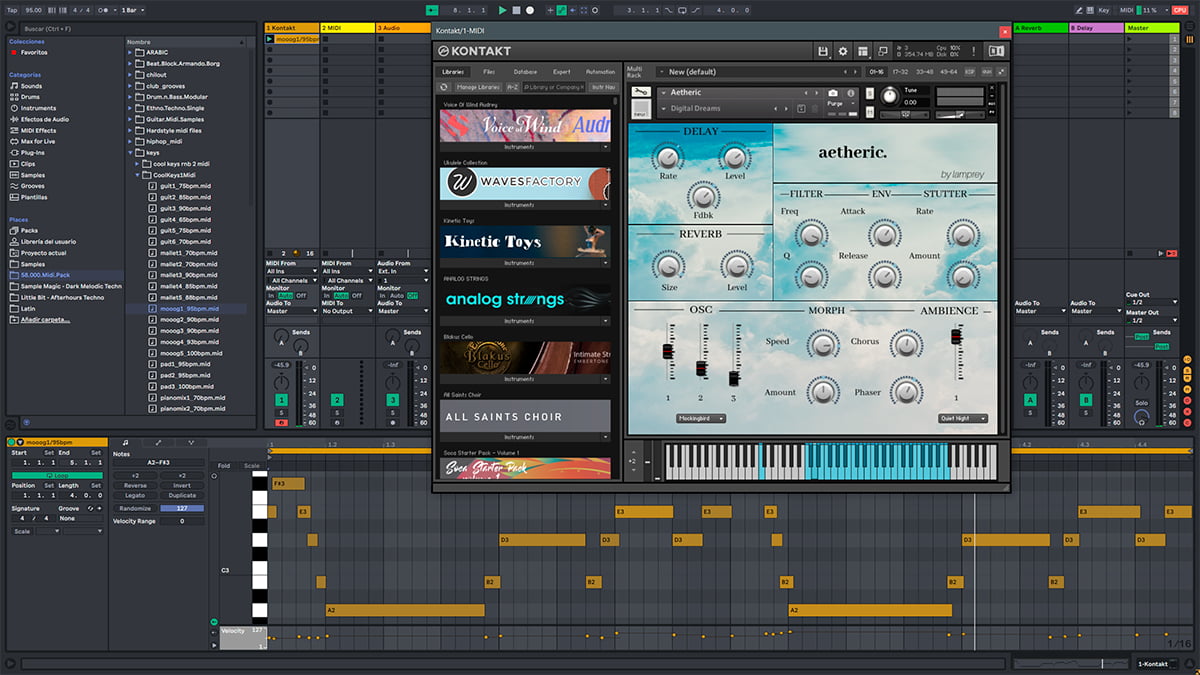The height and width of the screenshot is (675, 1200).
Task: Save instrument with Kontakt disk icon
Action: pyautogui.click(x=822, y=51)
